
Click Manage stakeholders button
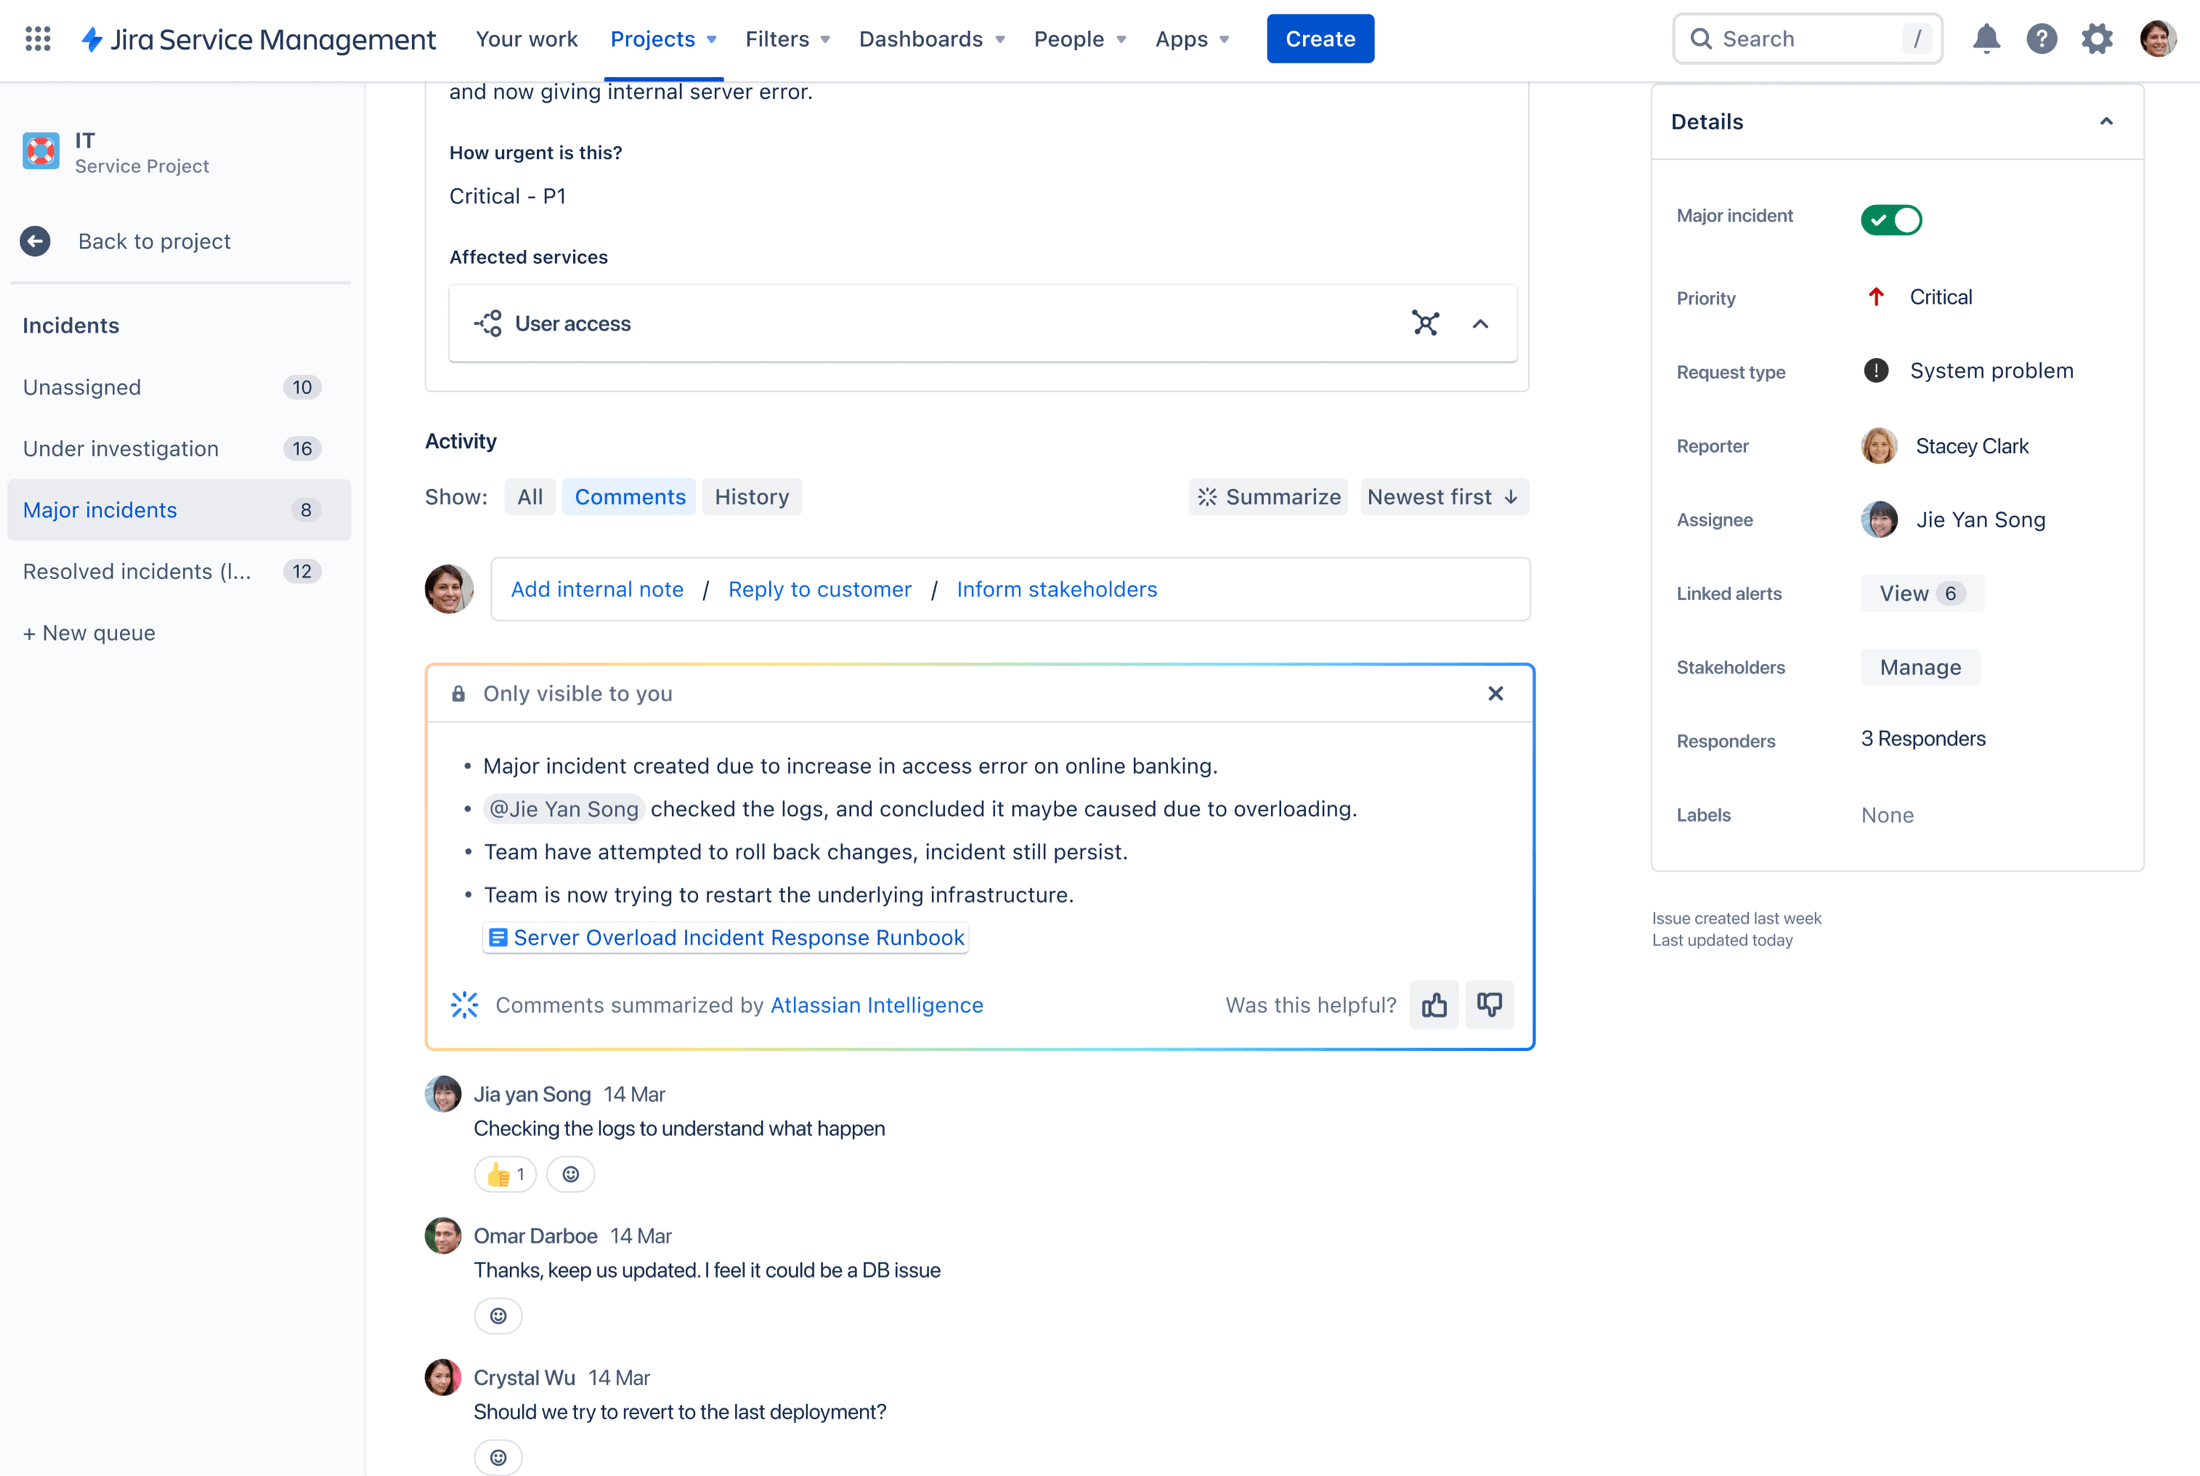1920,667
